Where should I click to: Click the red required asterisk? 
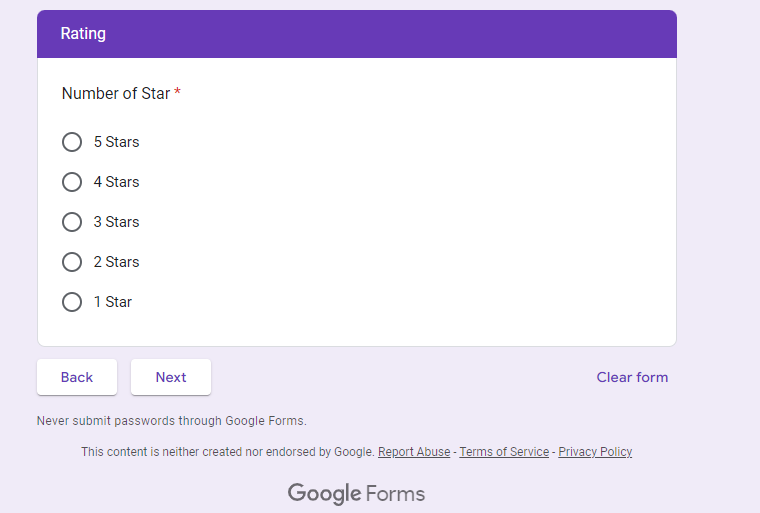(x=178, y=93)
